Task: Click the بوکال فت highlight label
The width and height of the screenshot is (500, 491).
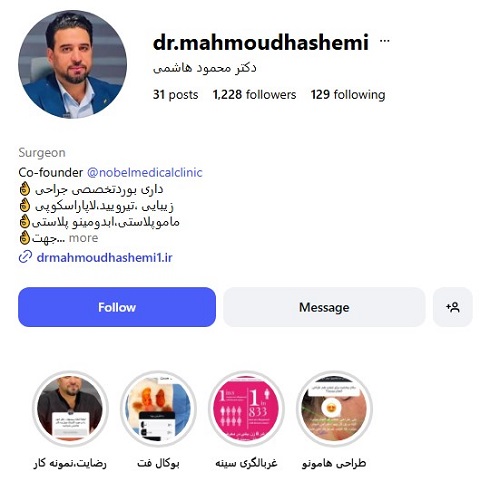Action: point(158,463)
